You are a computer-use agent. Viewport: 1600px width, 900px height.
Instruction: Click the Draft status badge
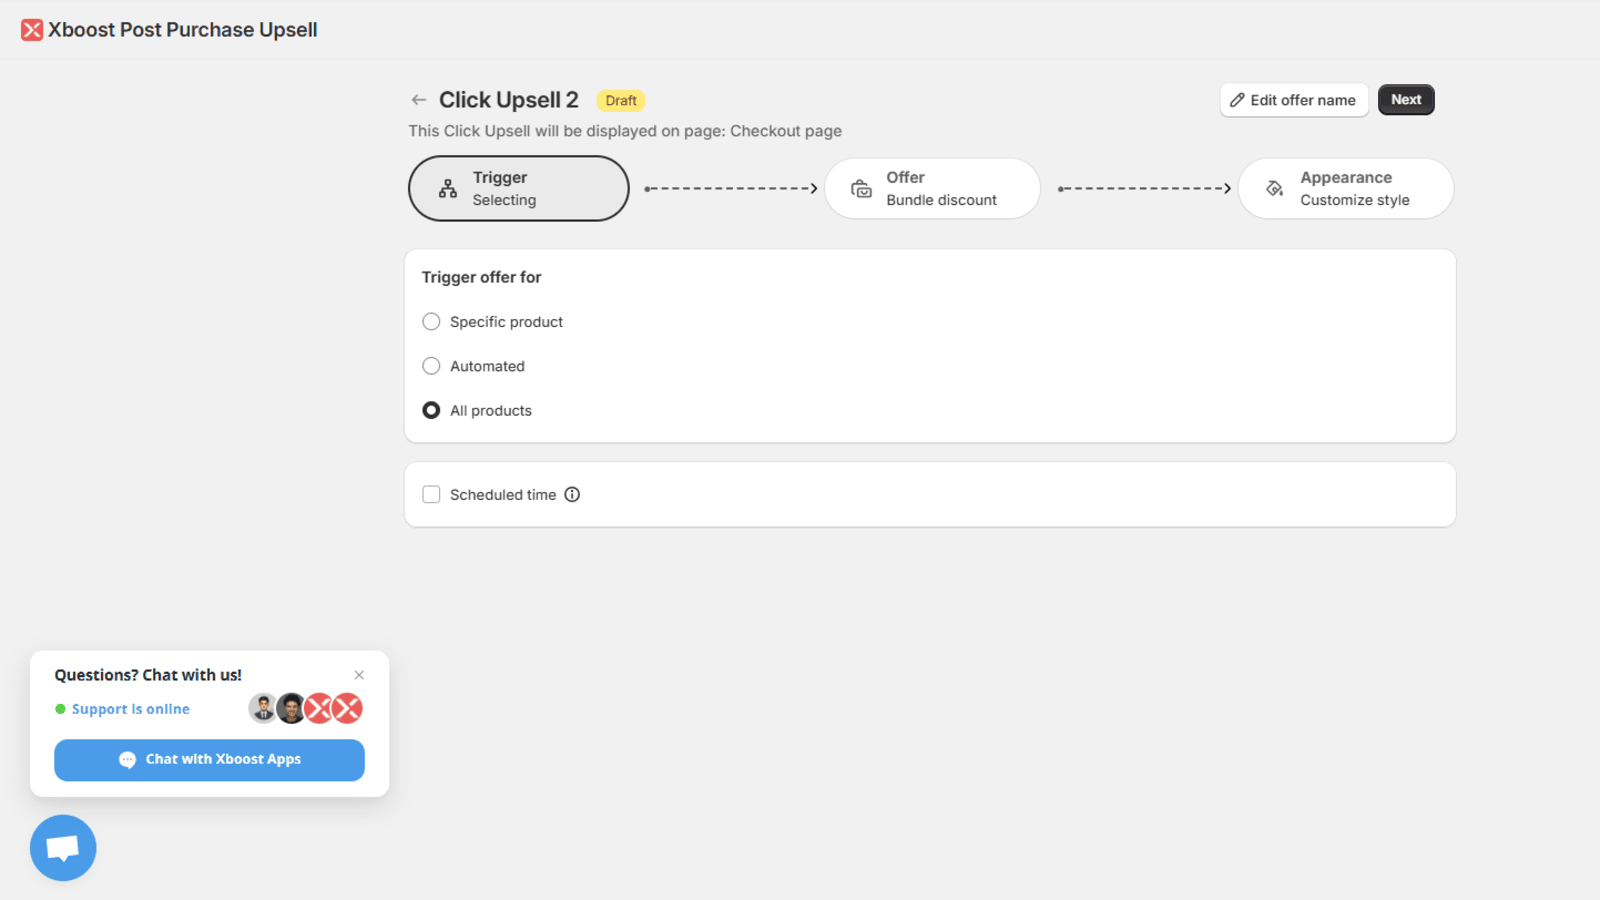click(x=621, y=100)
